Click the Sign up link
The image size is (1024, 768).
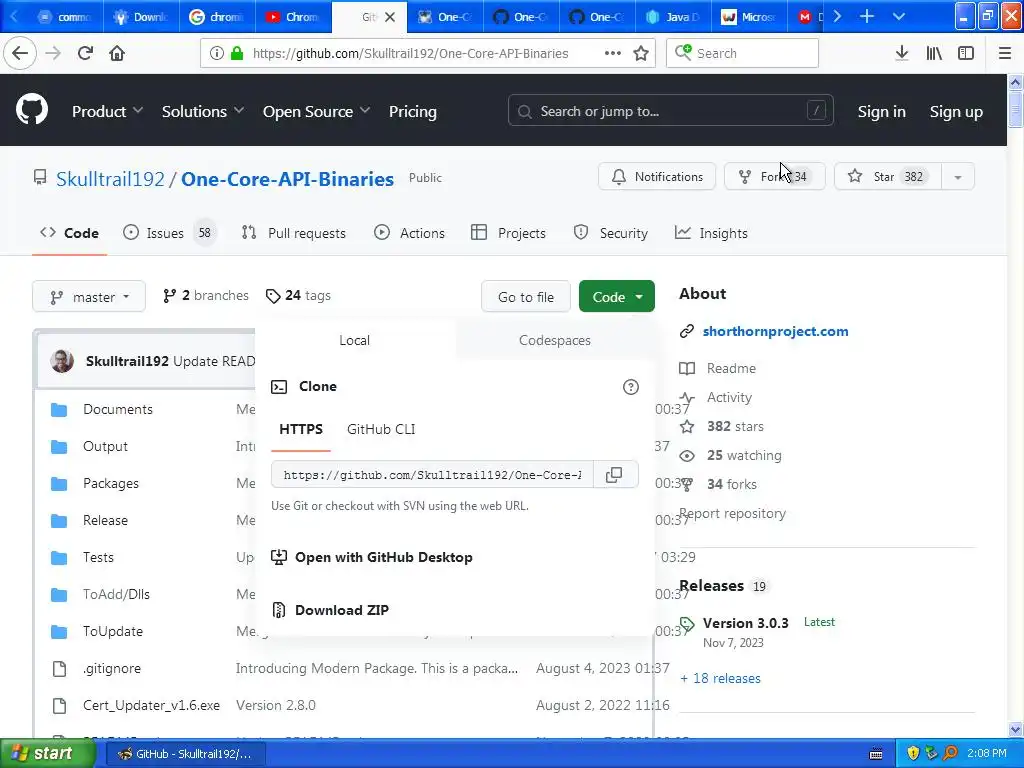pos(956,112)
